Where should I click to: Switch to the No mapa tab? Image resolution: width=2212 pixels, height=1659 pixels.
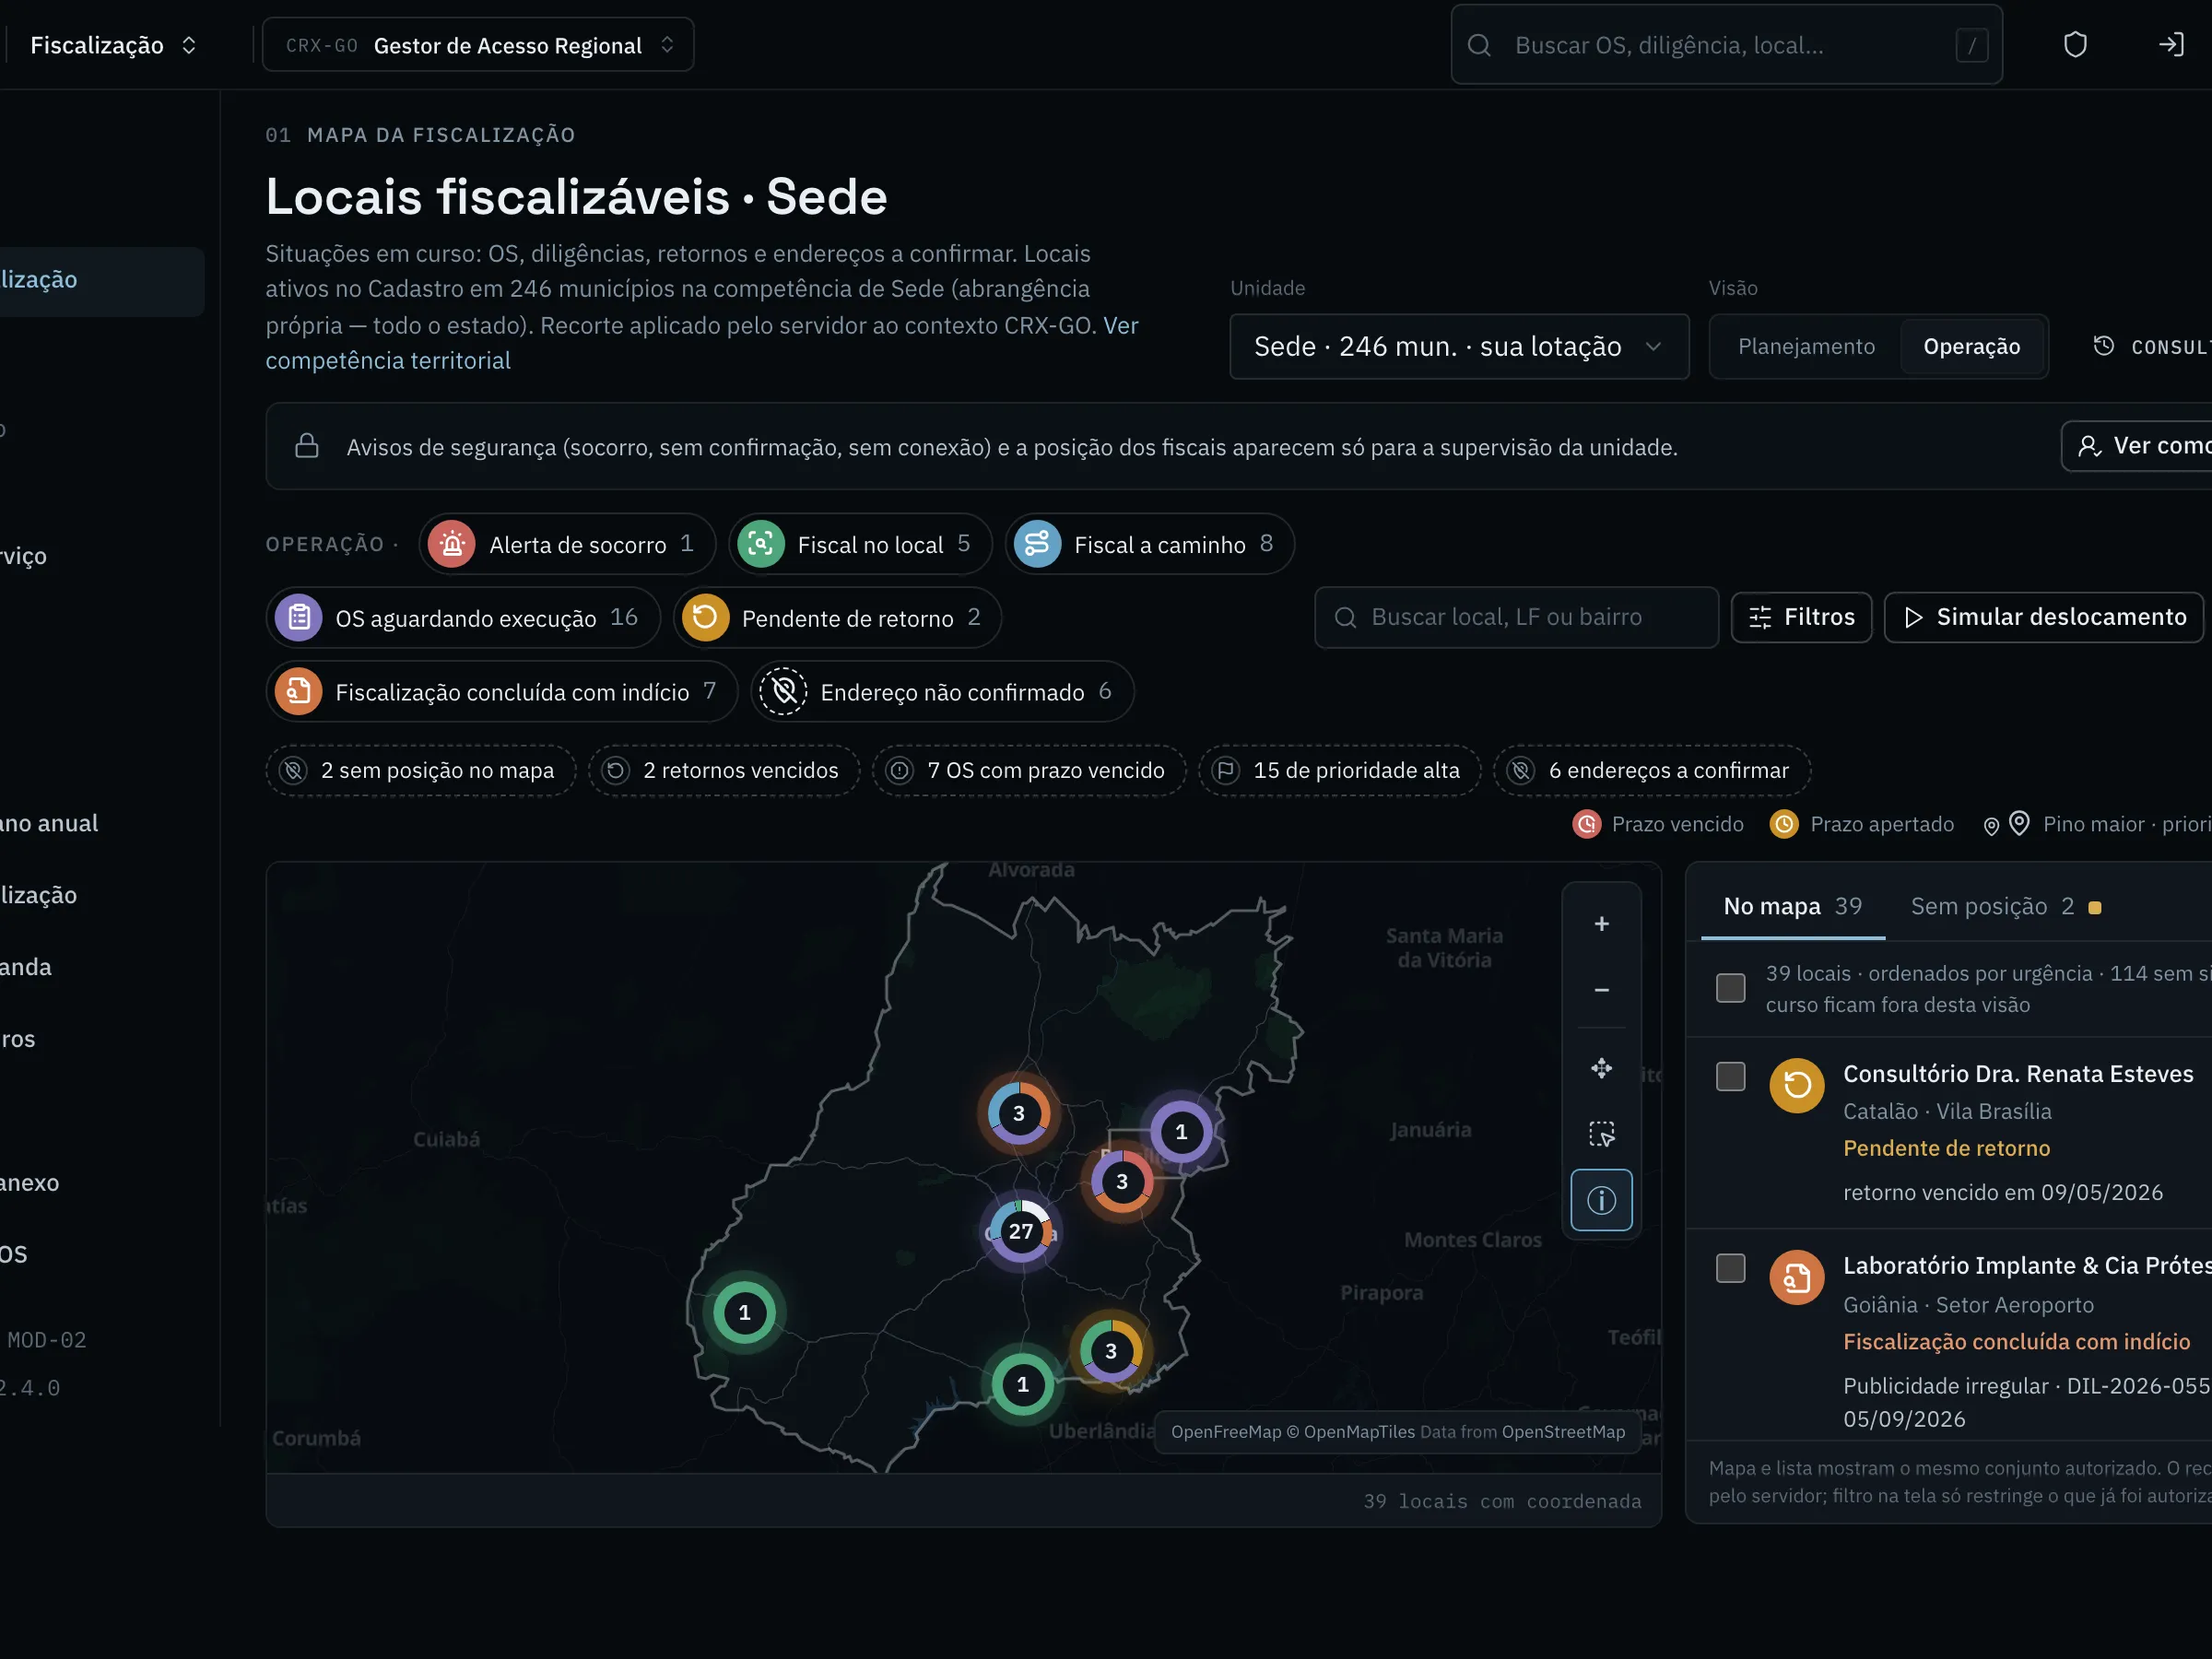pyautogui.click(x=1792, y=906)
